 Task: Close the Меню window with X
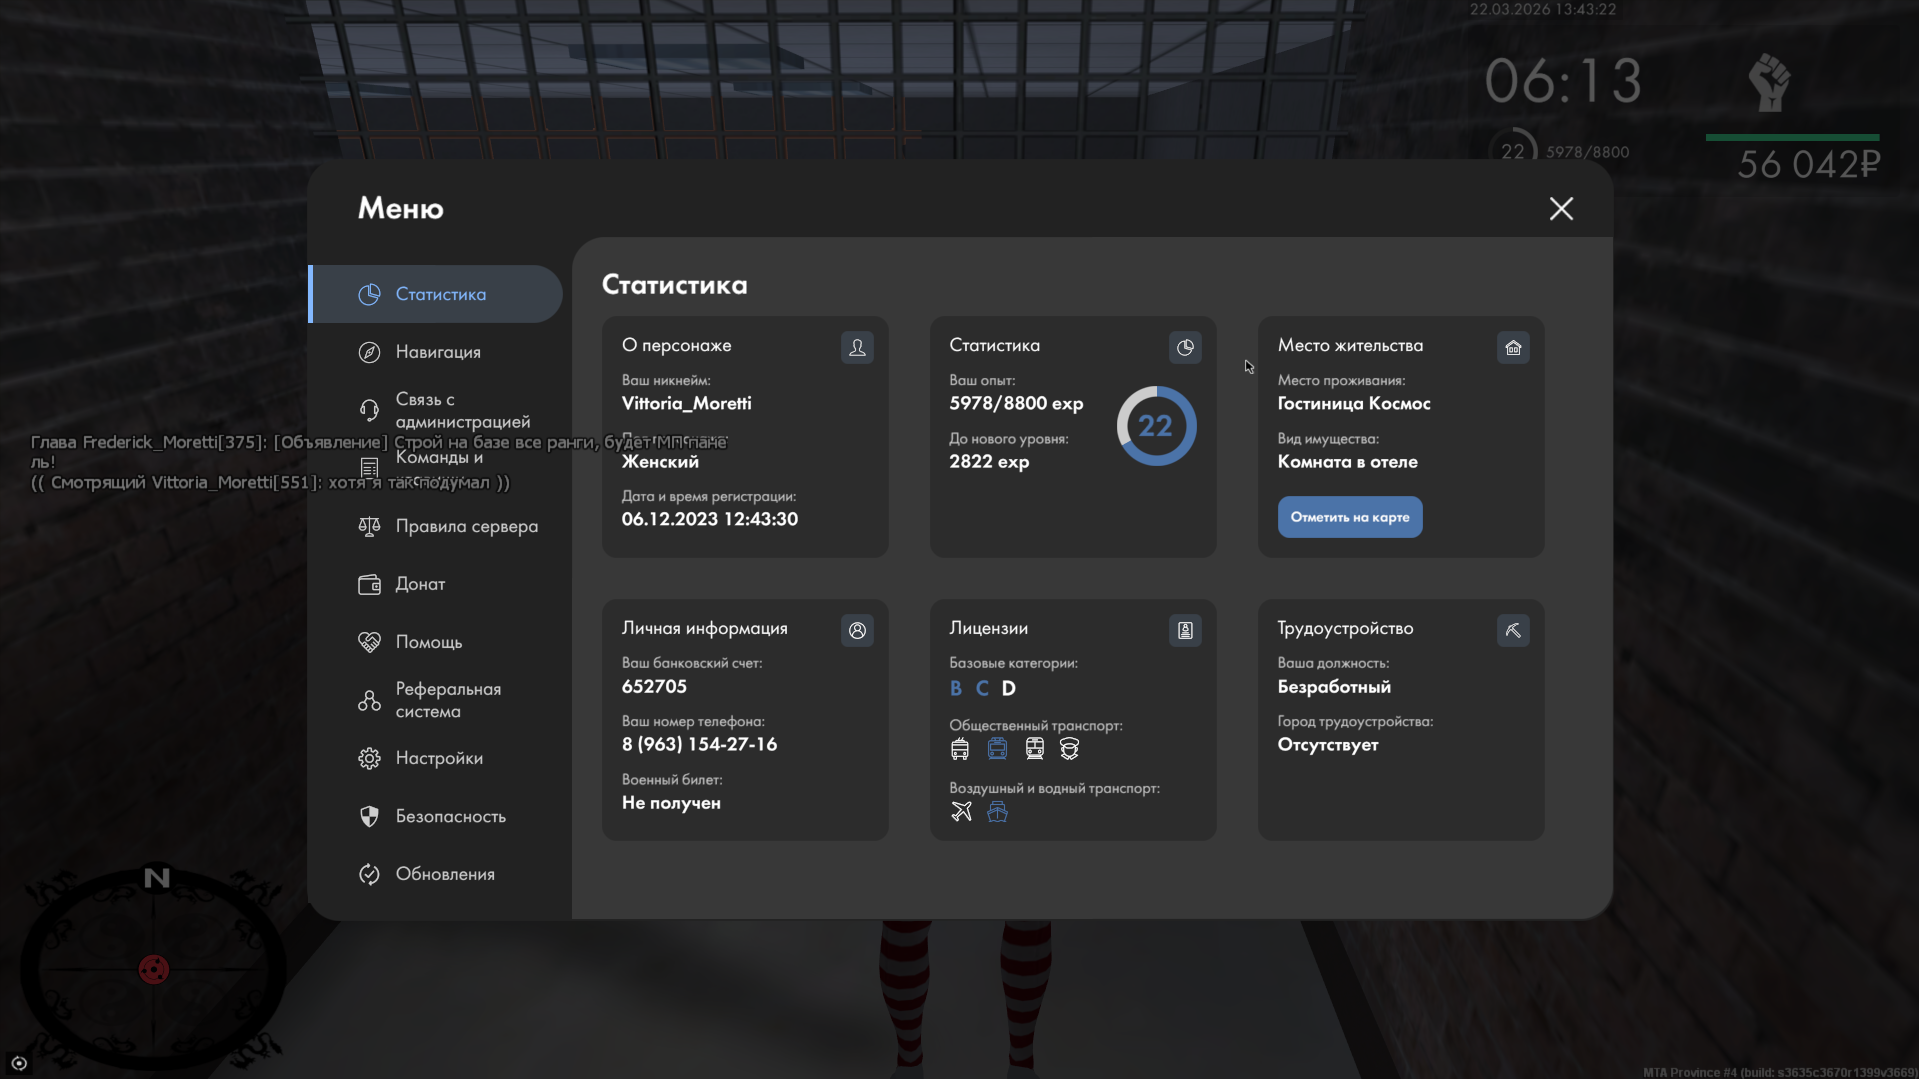point(1561,208)
